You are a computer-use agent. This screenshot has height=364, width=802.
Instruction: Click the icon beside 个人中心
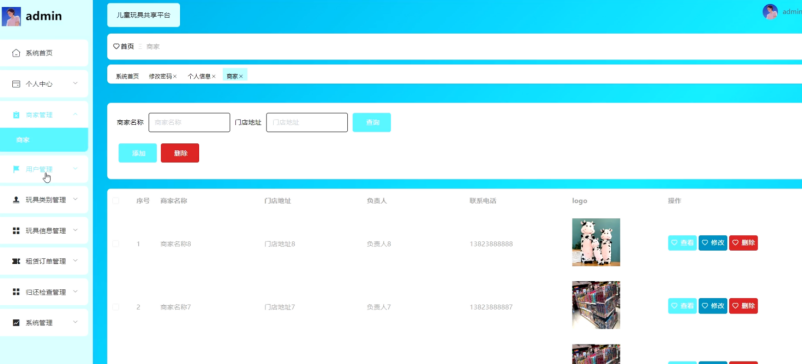[16, 84]
